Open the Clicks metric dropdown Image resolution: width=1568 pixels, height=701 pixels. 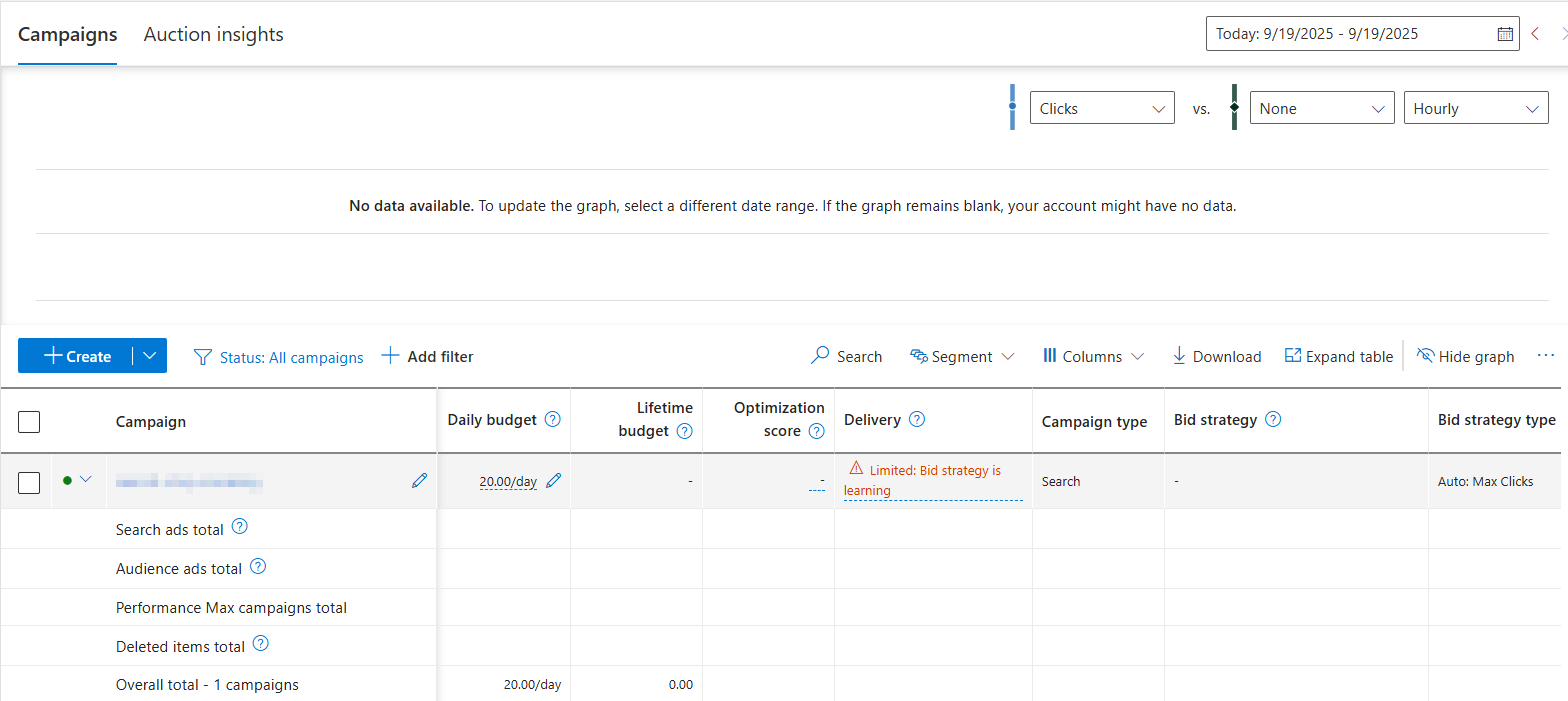pos(1102,109)
